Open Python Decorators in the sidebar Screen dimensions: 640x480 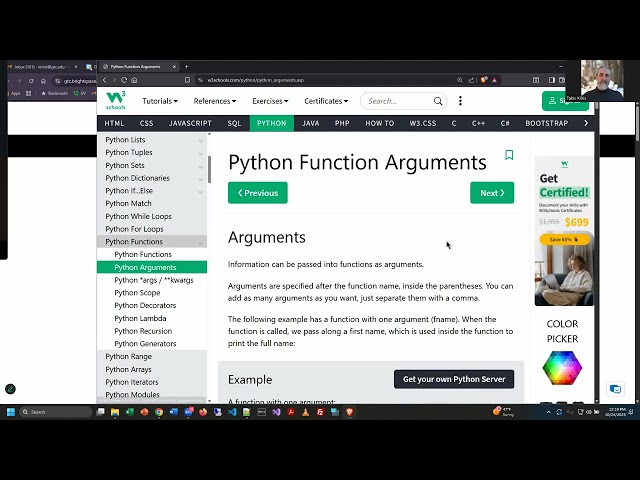click(145, 305)
